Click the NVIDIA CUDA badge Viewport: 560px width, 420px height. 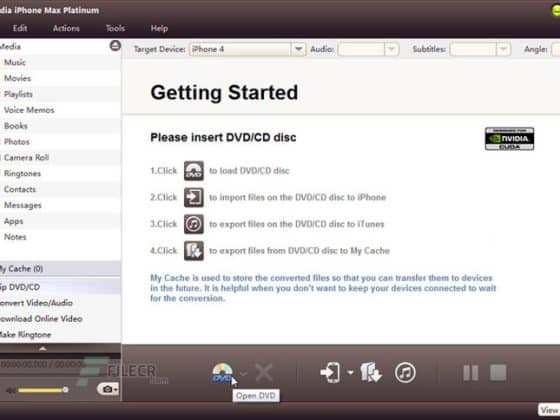(509, 139)
